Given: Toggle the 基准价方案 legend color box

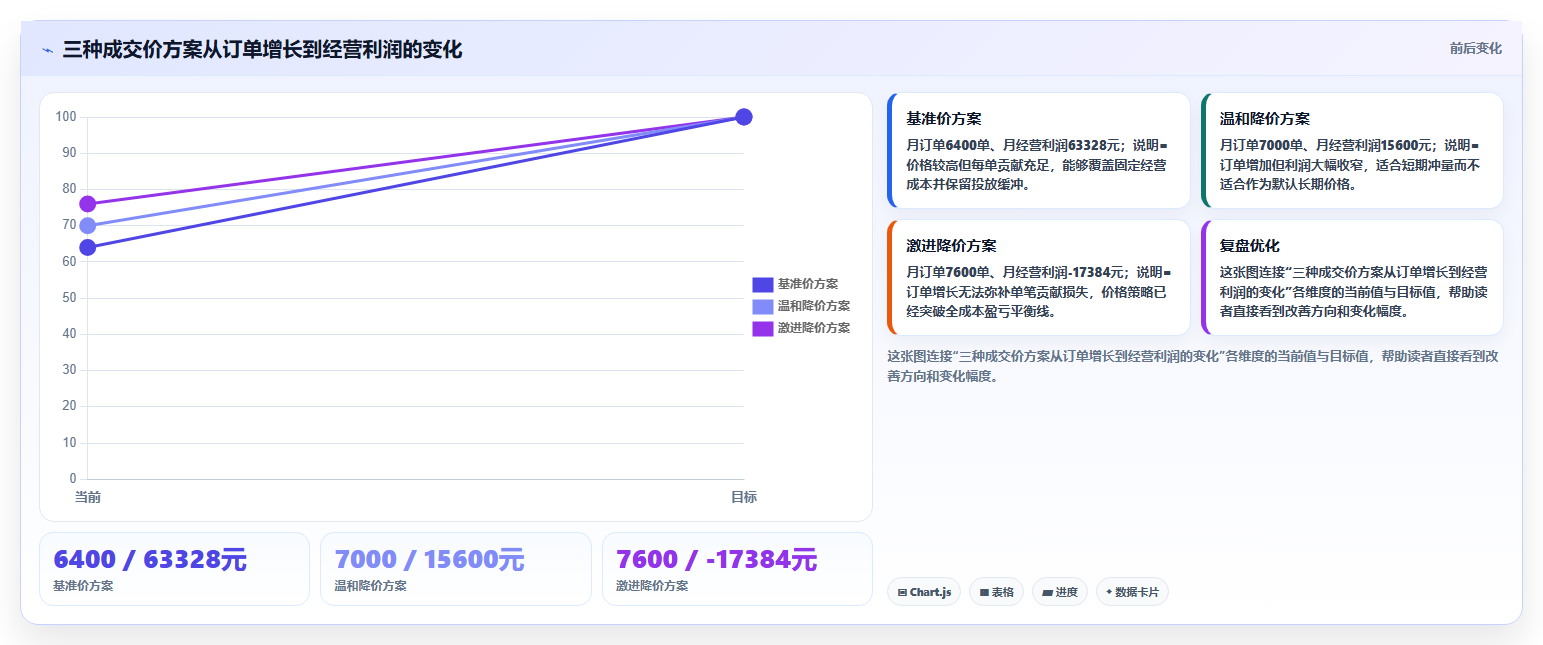Looking at the screenshot, I should tap(763, 284).
